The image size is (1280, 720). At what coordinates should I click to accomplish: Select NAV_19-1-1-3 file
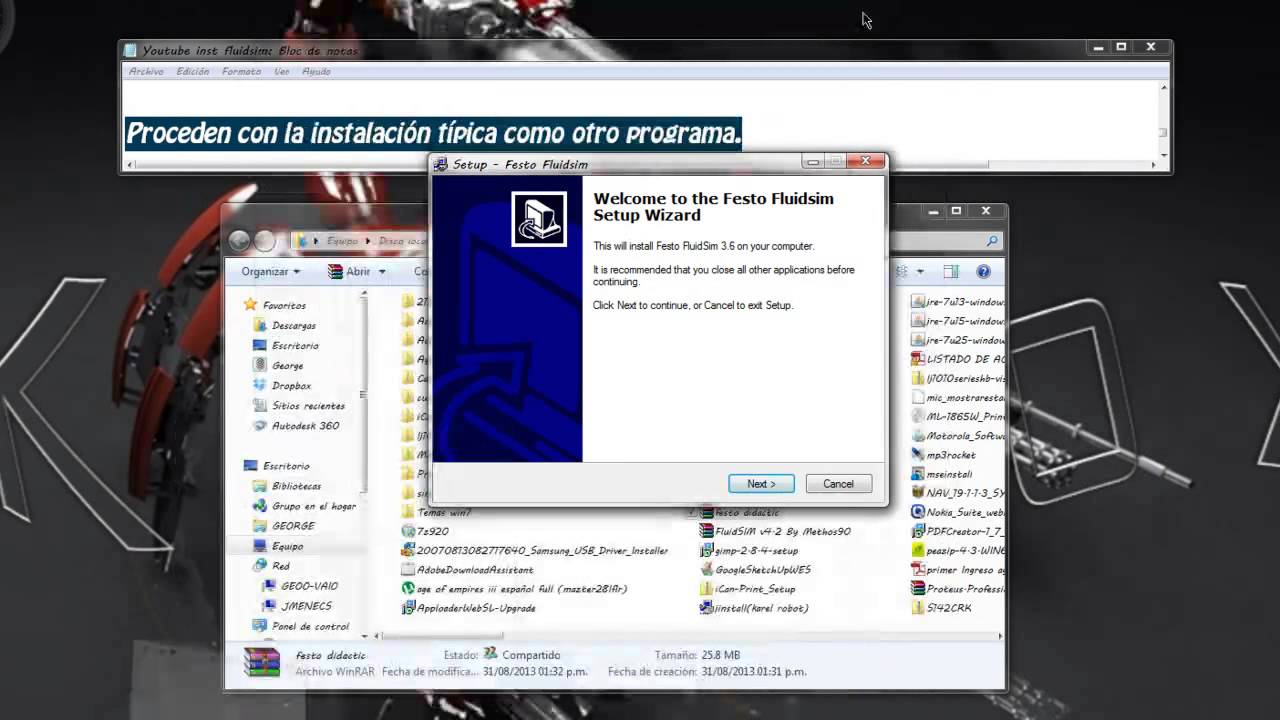click(x=958, y=493)
